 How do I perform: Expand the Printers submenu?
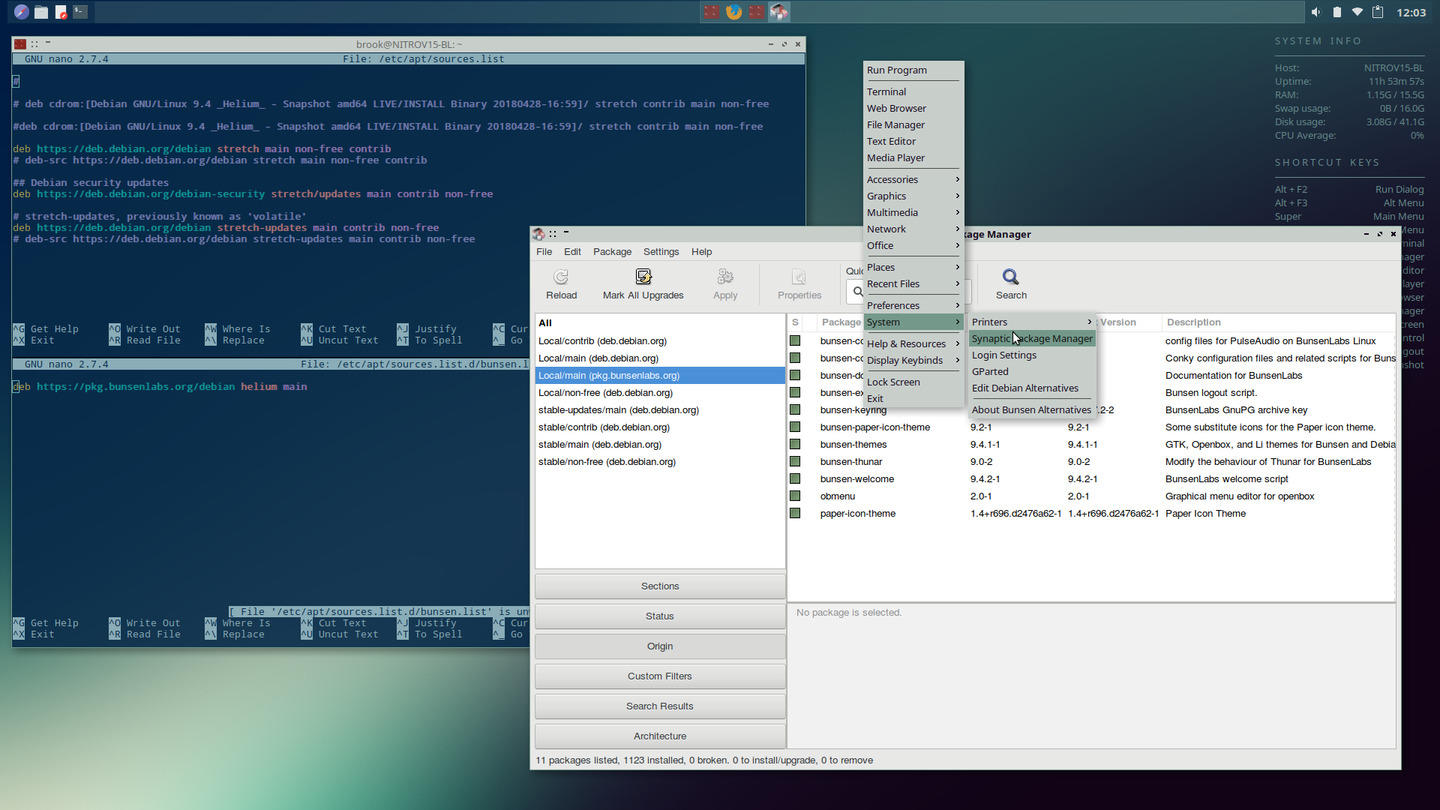[1032, 322]
